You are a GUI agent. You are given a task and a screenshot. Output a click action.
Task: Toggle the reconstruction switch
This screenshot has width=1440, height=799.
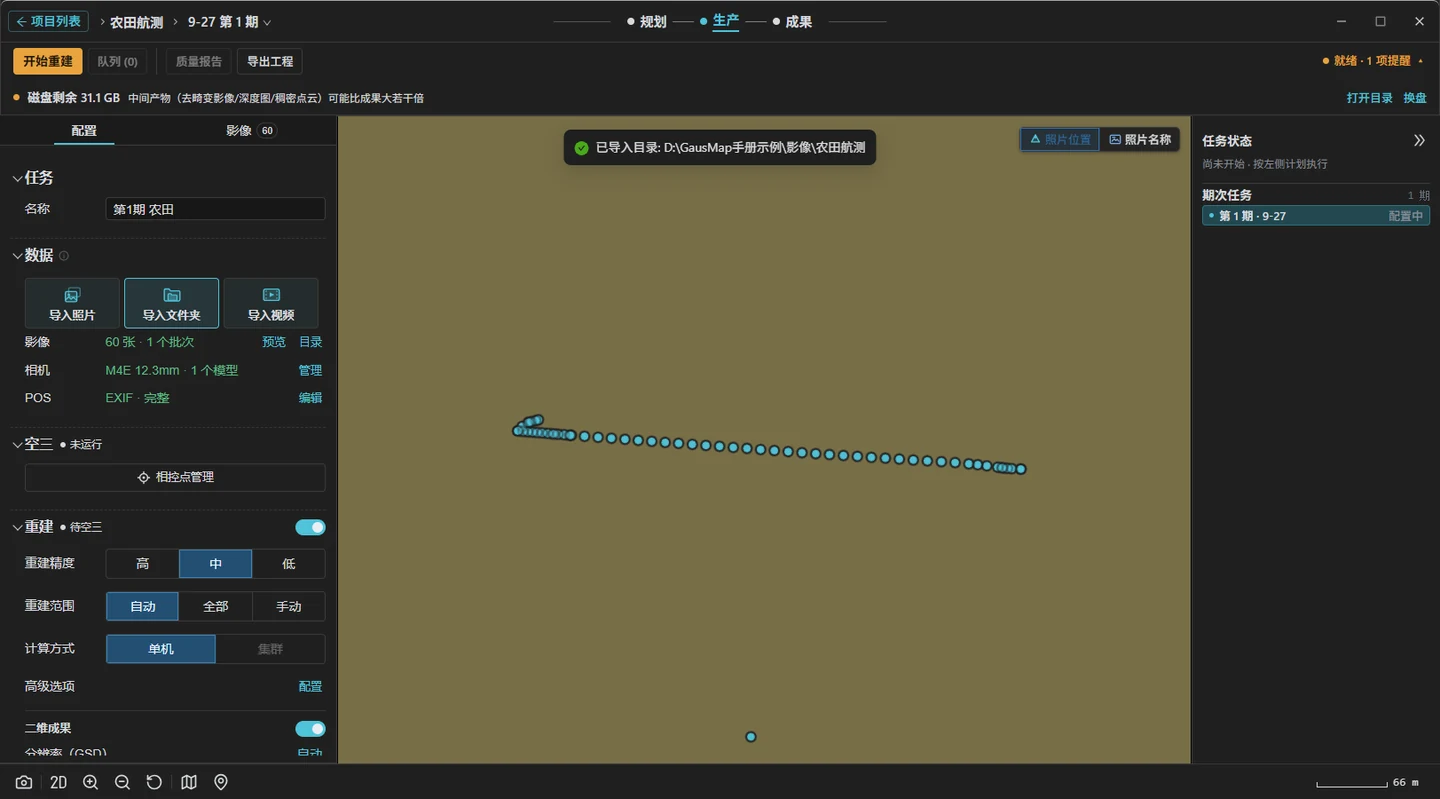pos(310,527)
